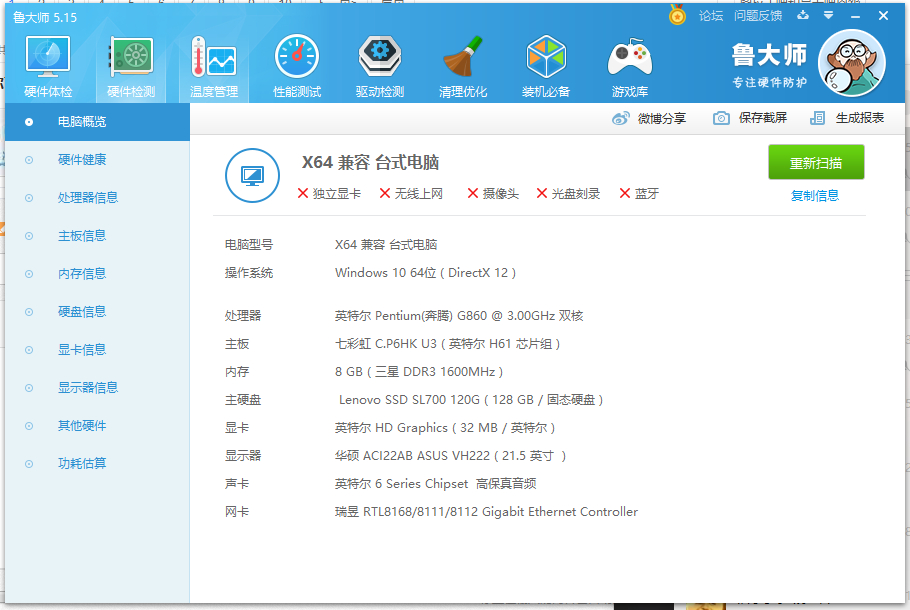The height and width of the screenshot is (610, 910).
Task: Launch the 性能测试 performance benchmark
Action: [297, 66]
